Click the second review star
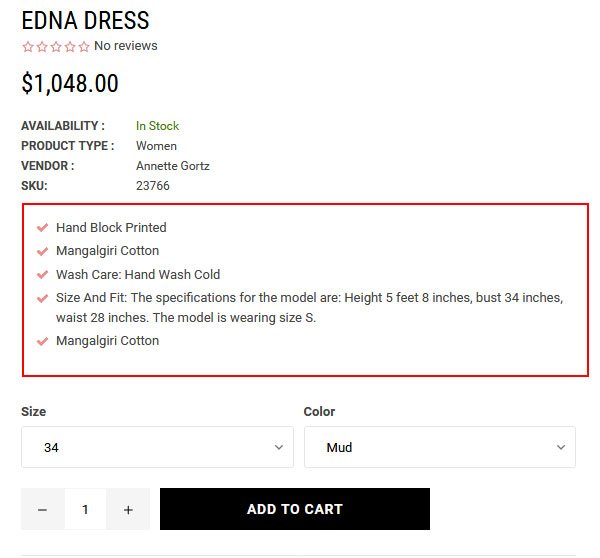Screen dimensions: 600x558 click(42, 46)
